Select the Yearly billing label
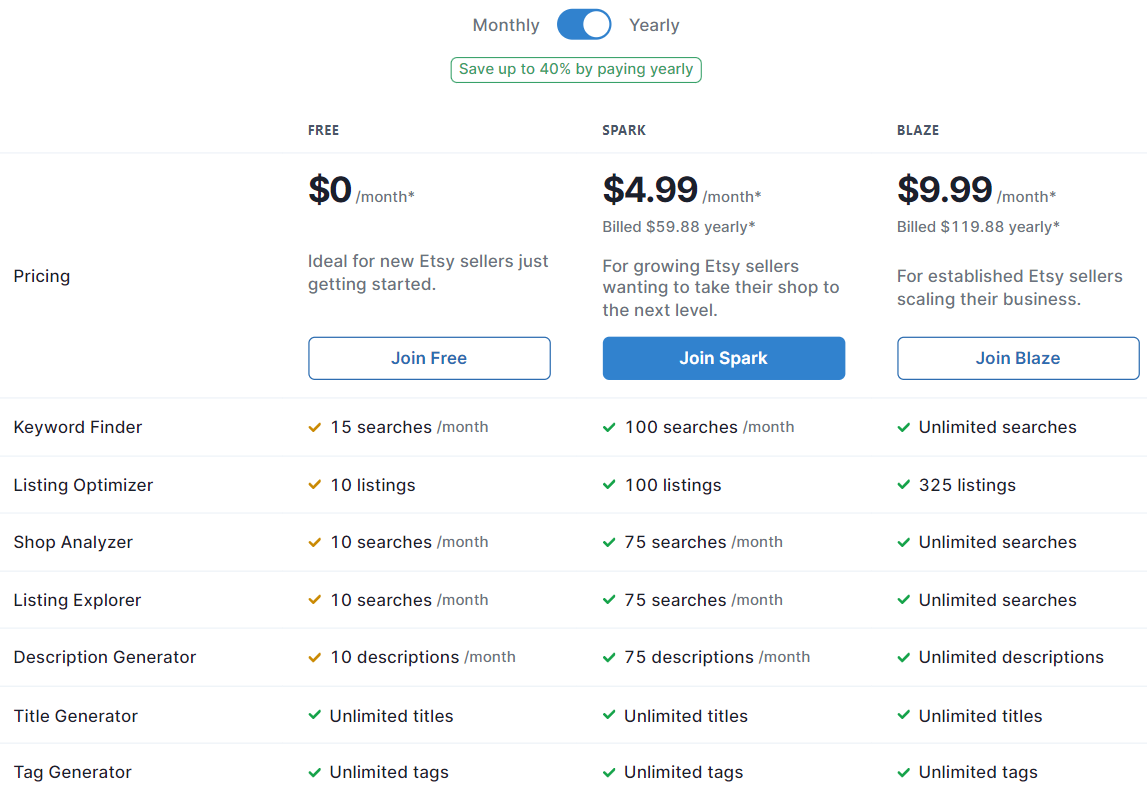The image size is (1147, 792). point(654,26)
